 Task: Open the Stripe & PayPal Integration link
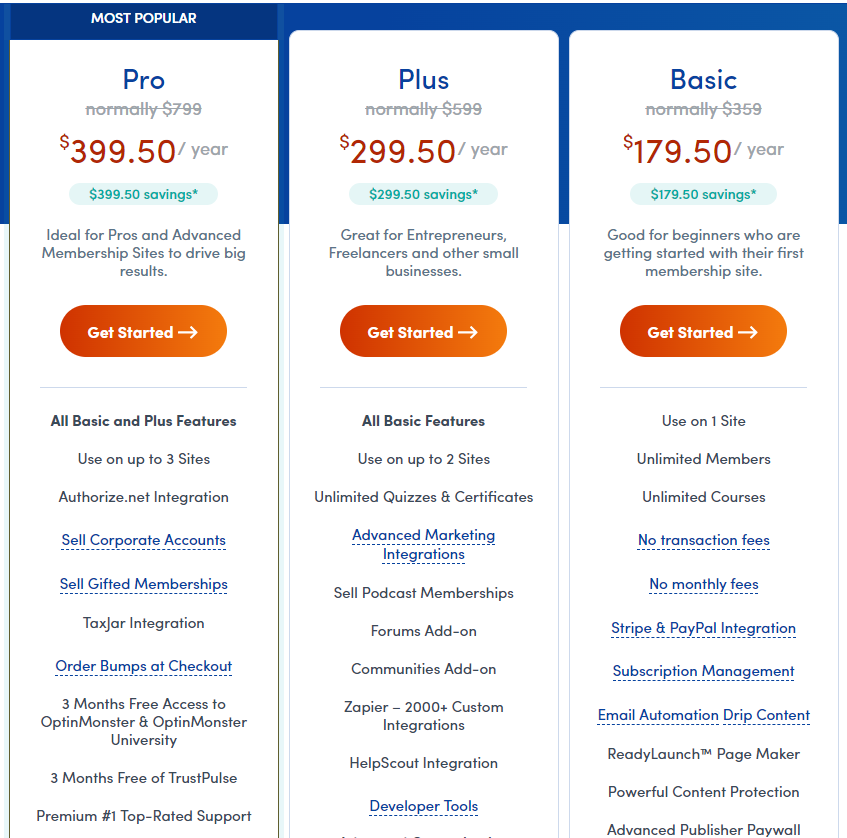(704, 628)
